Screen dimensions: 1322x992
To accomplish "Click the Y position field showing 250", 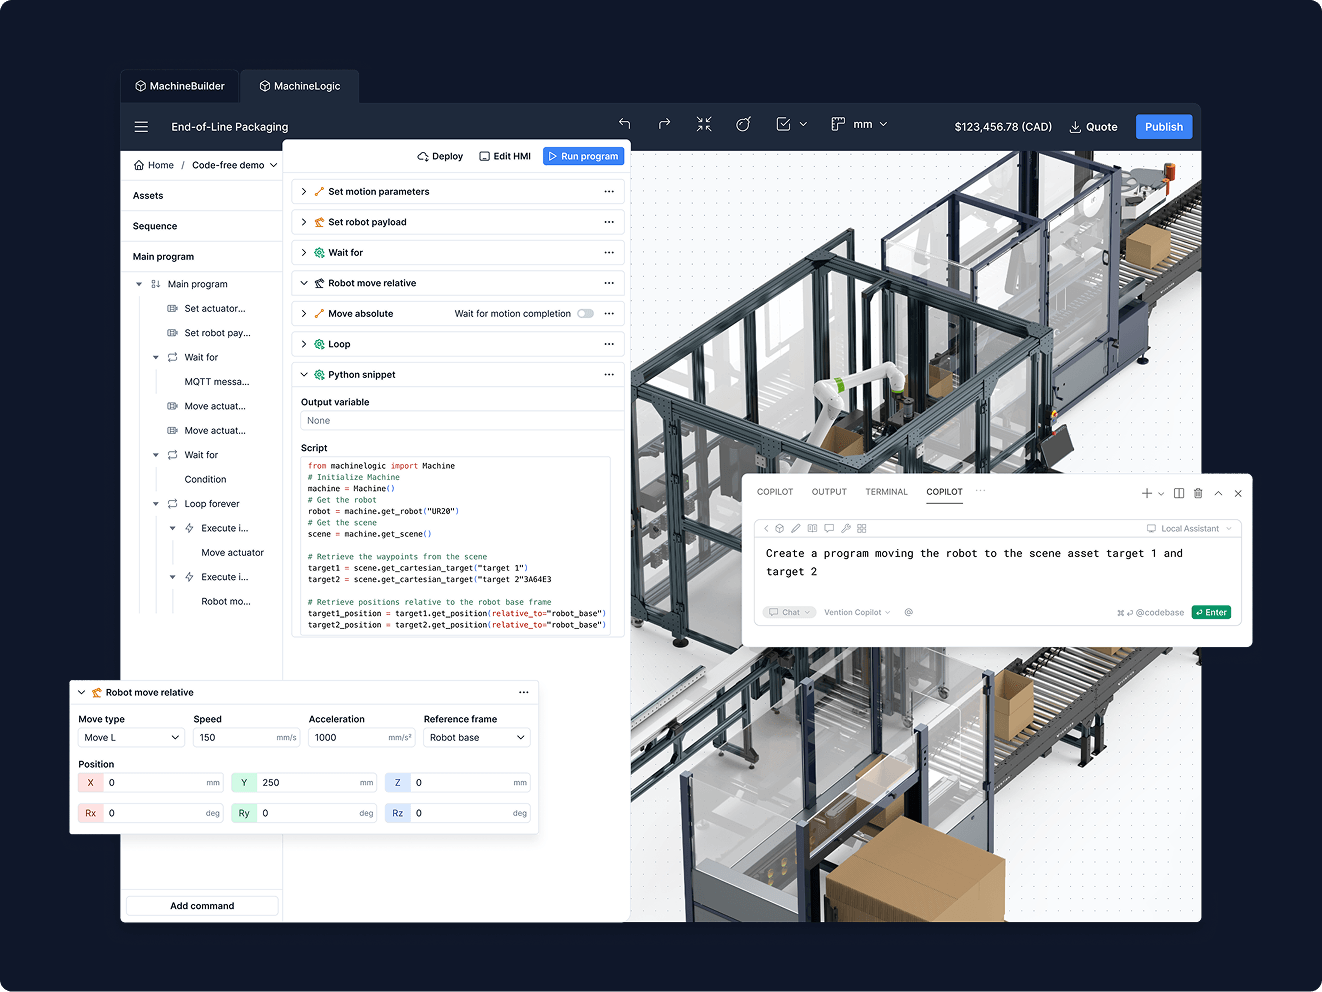I will pos(305,783).
